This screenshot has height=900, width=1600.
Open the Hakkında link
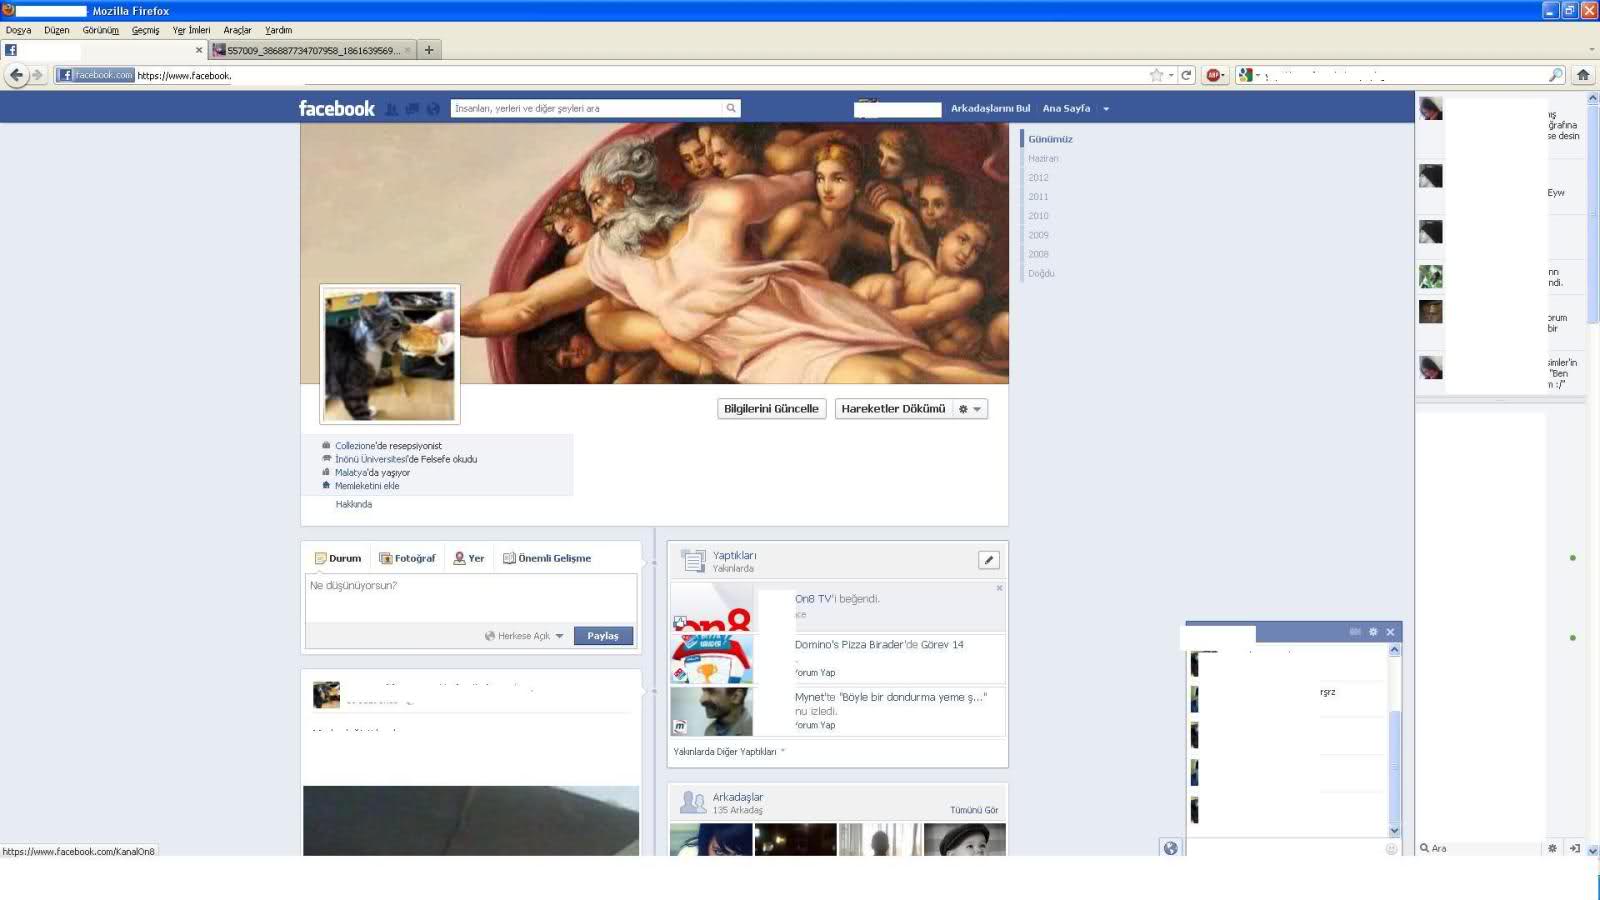click(354, 504)
